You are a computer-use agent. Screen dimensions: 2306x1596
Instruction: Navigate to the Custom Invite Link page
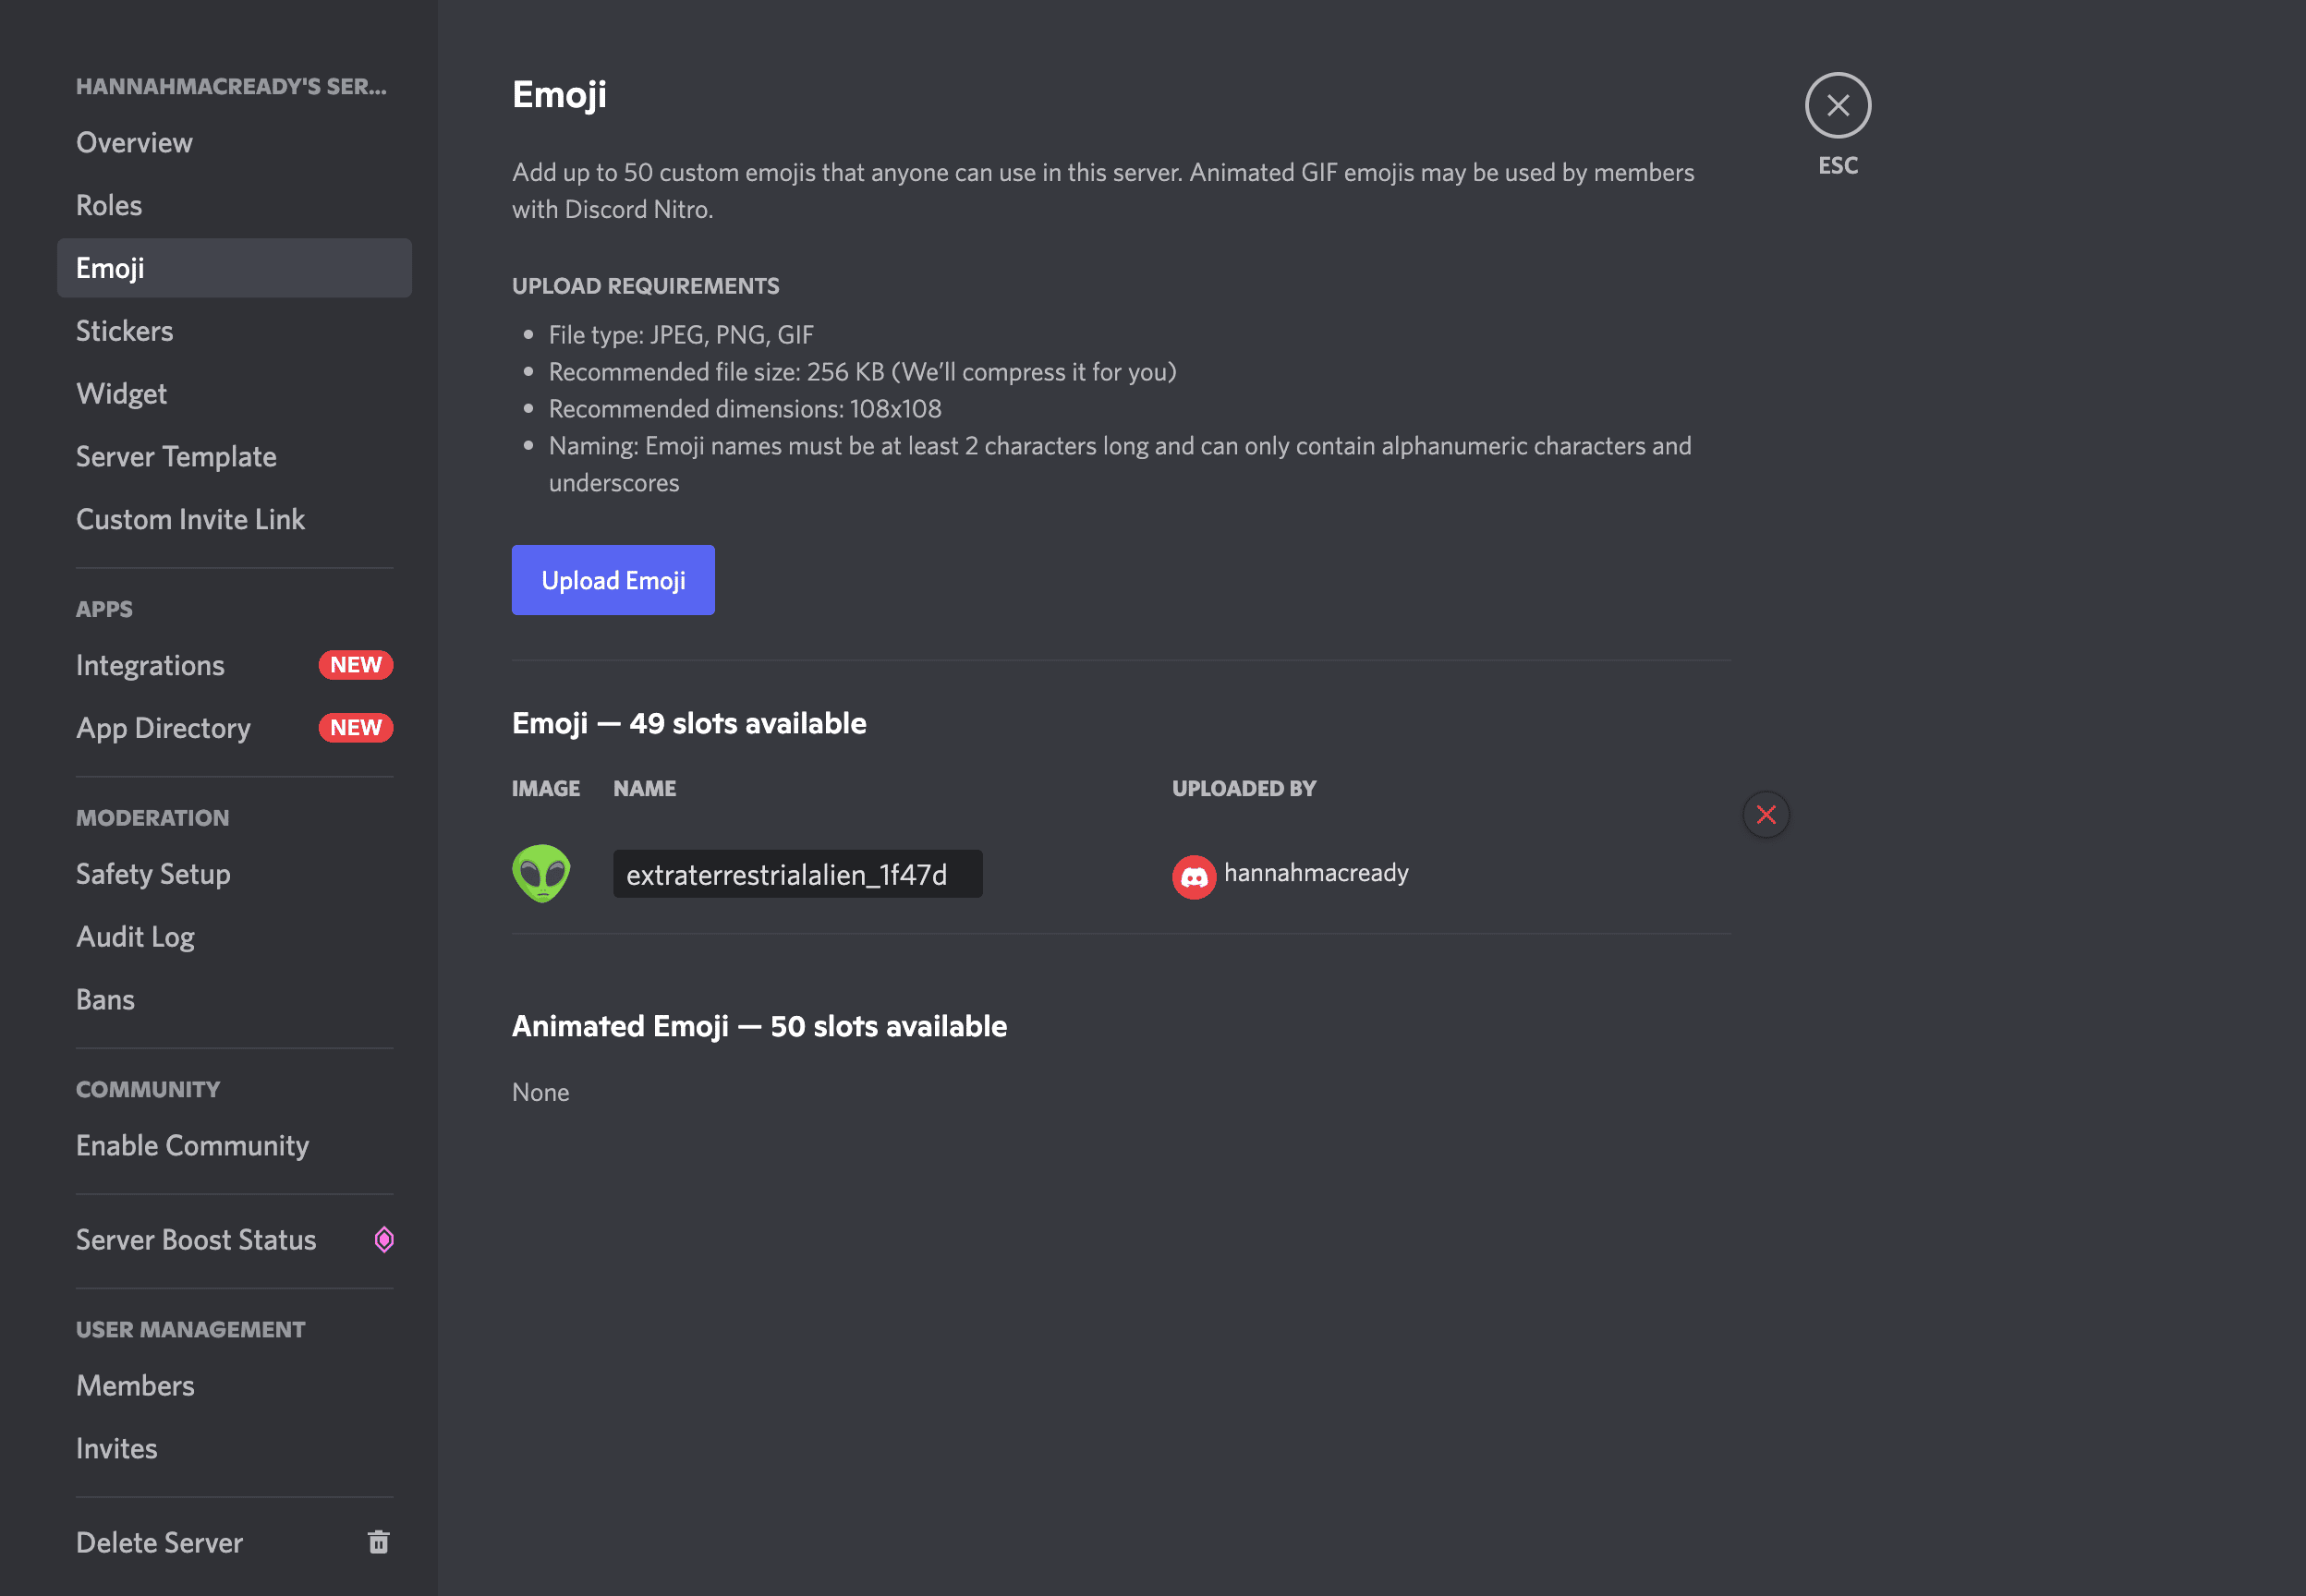point(189,517)
